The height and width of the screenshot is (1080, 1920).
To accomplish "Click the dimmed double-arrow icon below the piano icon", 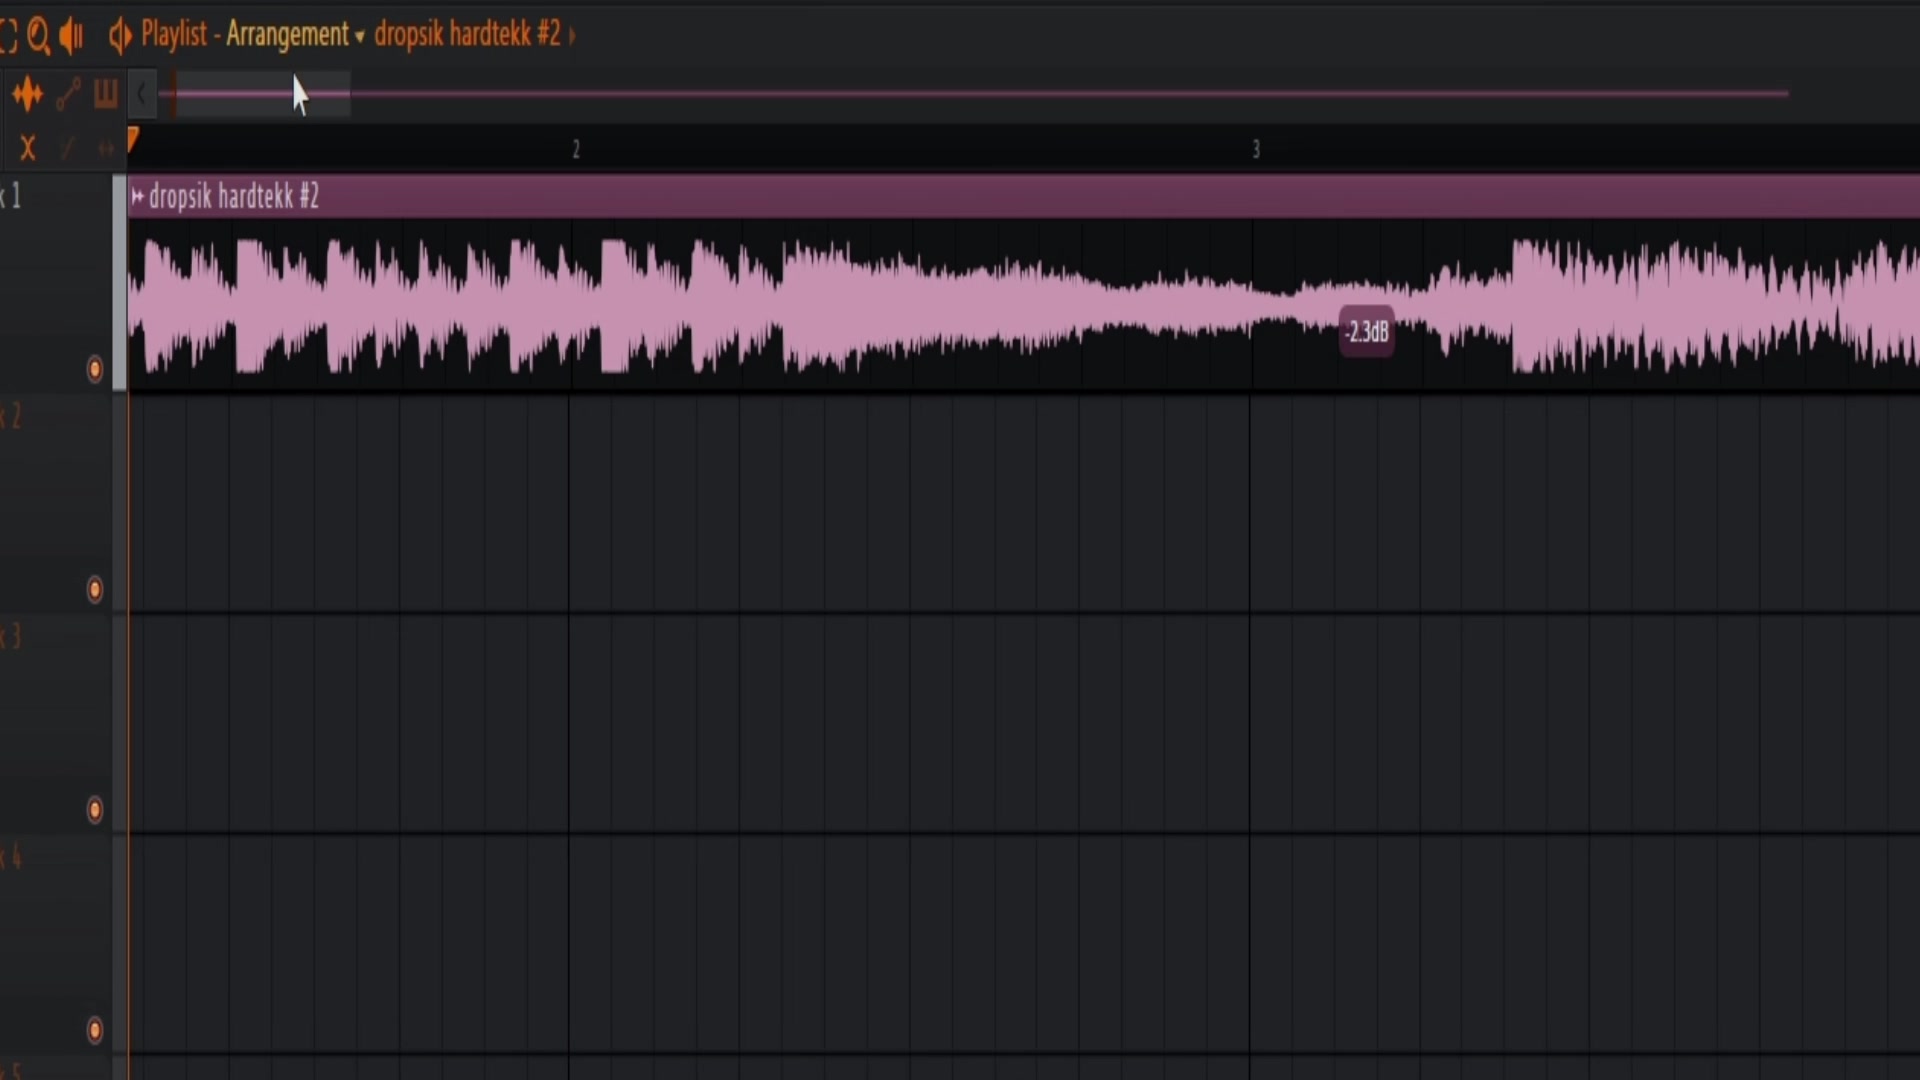I will click(x=105, y=149).
